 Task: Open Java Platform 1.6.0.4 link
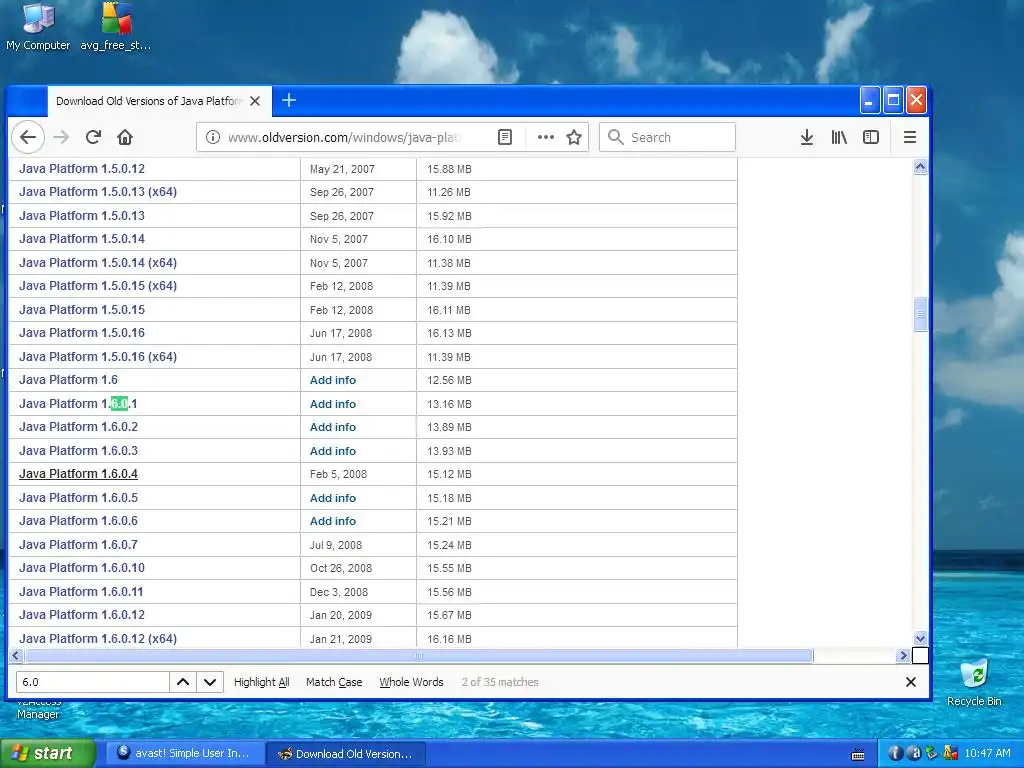click(78, 474)
